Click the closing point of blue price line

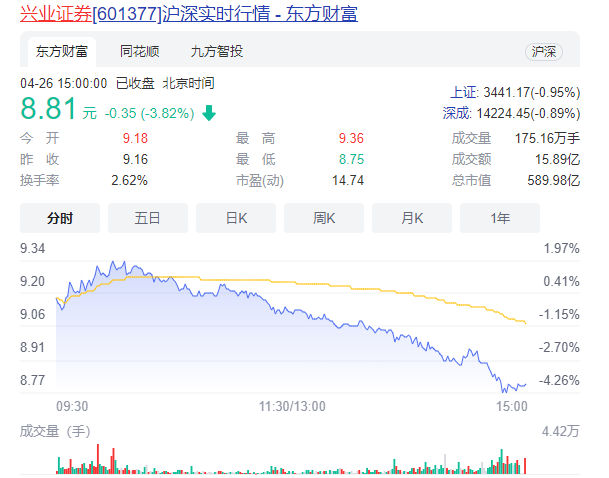click(525, 385)
